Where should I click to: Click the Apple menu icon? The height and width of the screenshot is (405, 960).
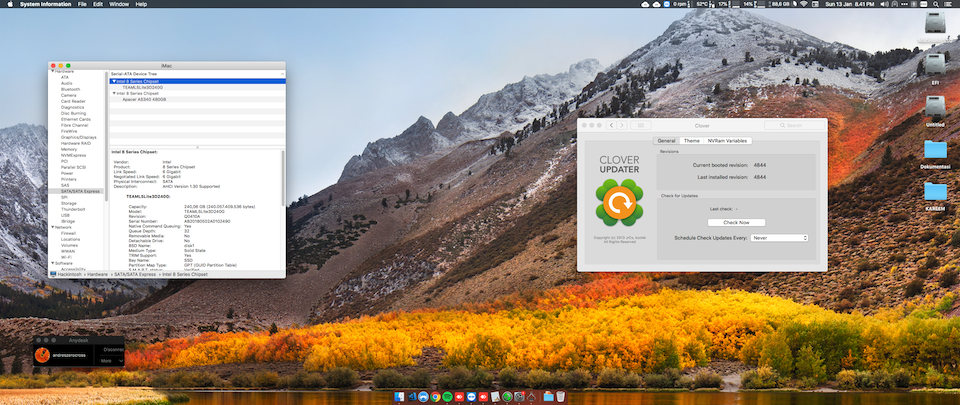coord(9,4)
